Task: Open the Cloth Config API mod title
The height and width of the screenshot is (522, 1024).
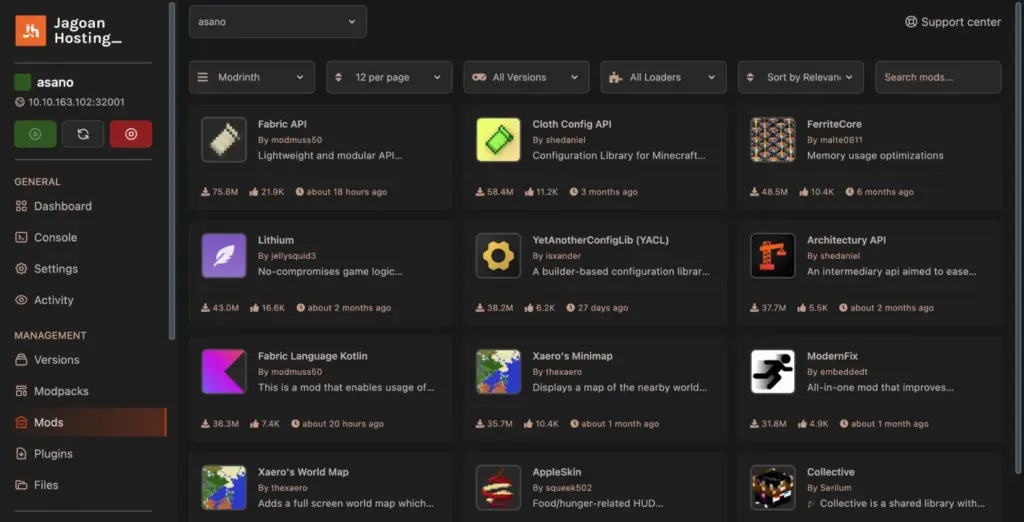Action: (x=572, y=124)
